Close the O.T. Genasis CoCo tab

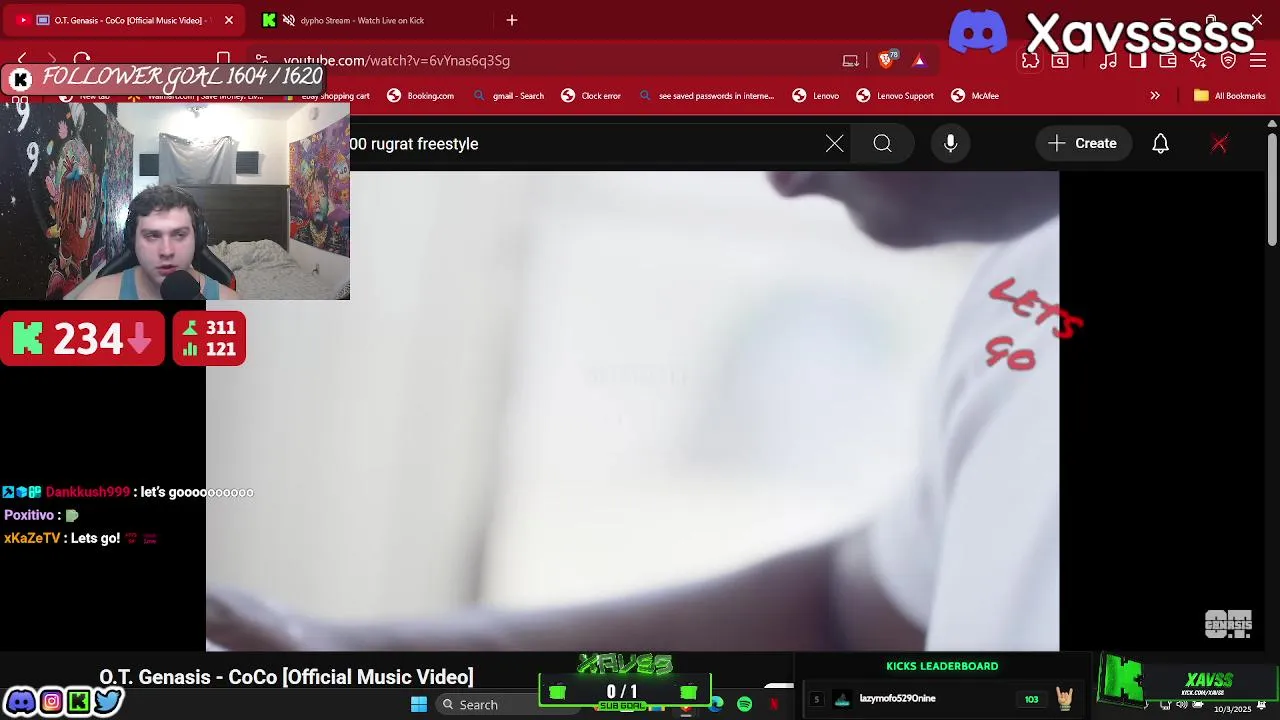pos(229,20)
